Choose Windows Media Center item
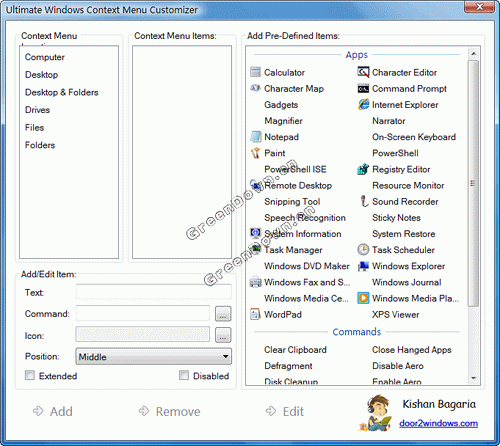The height and width of the screenshot is (446, 500). pos(307,298)
